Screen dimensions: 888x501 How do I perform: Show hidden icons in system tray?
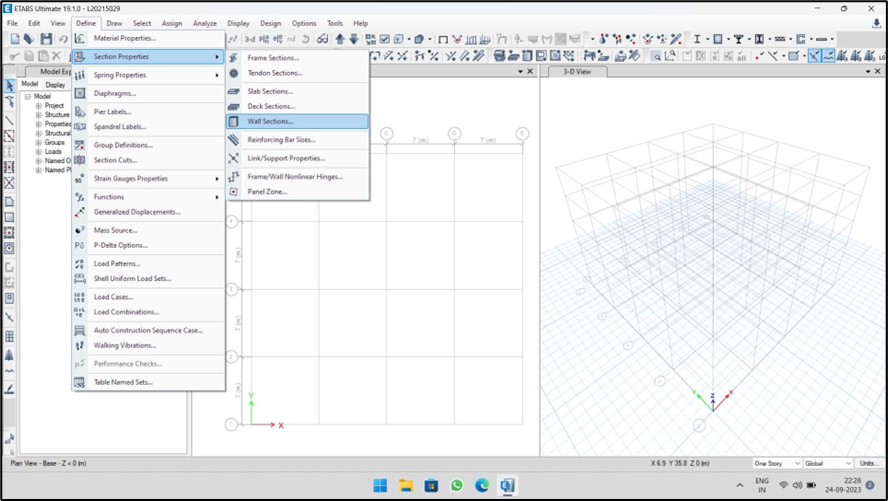740,485
